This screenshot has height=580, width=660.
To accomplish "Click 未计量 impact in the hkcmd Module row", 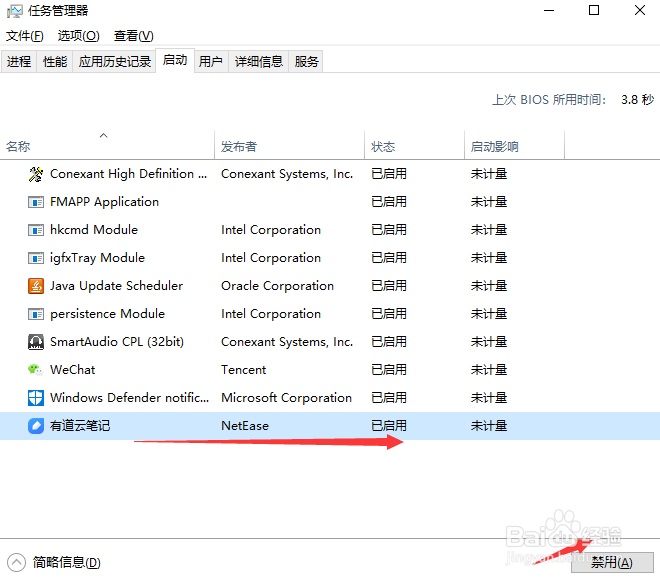I will tap(489, 230).
